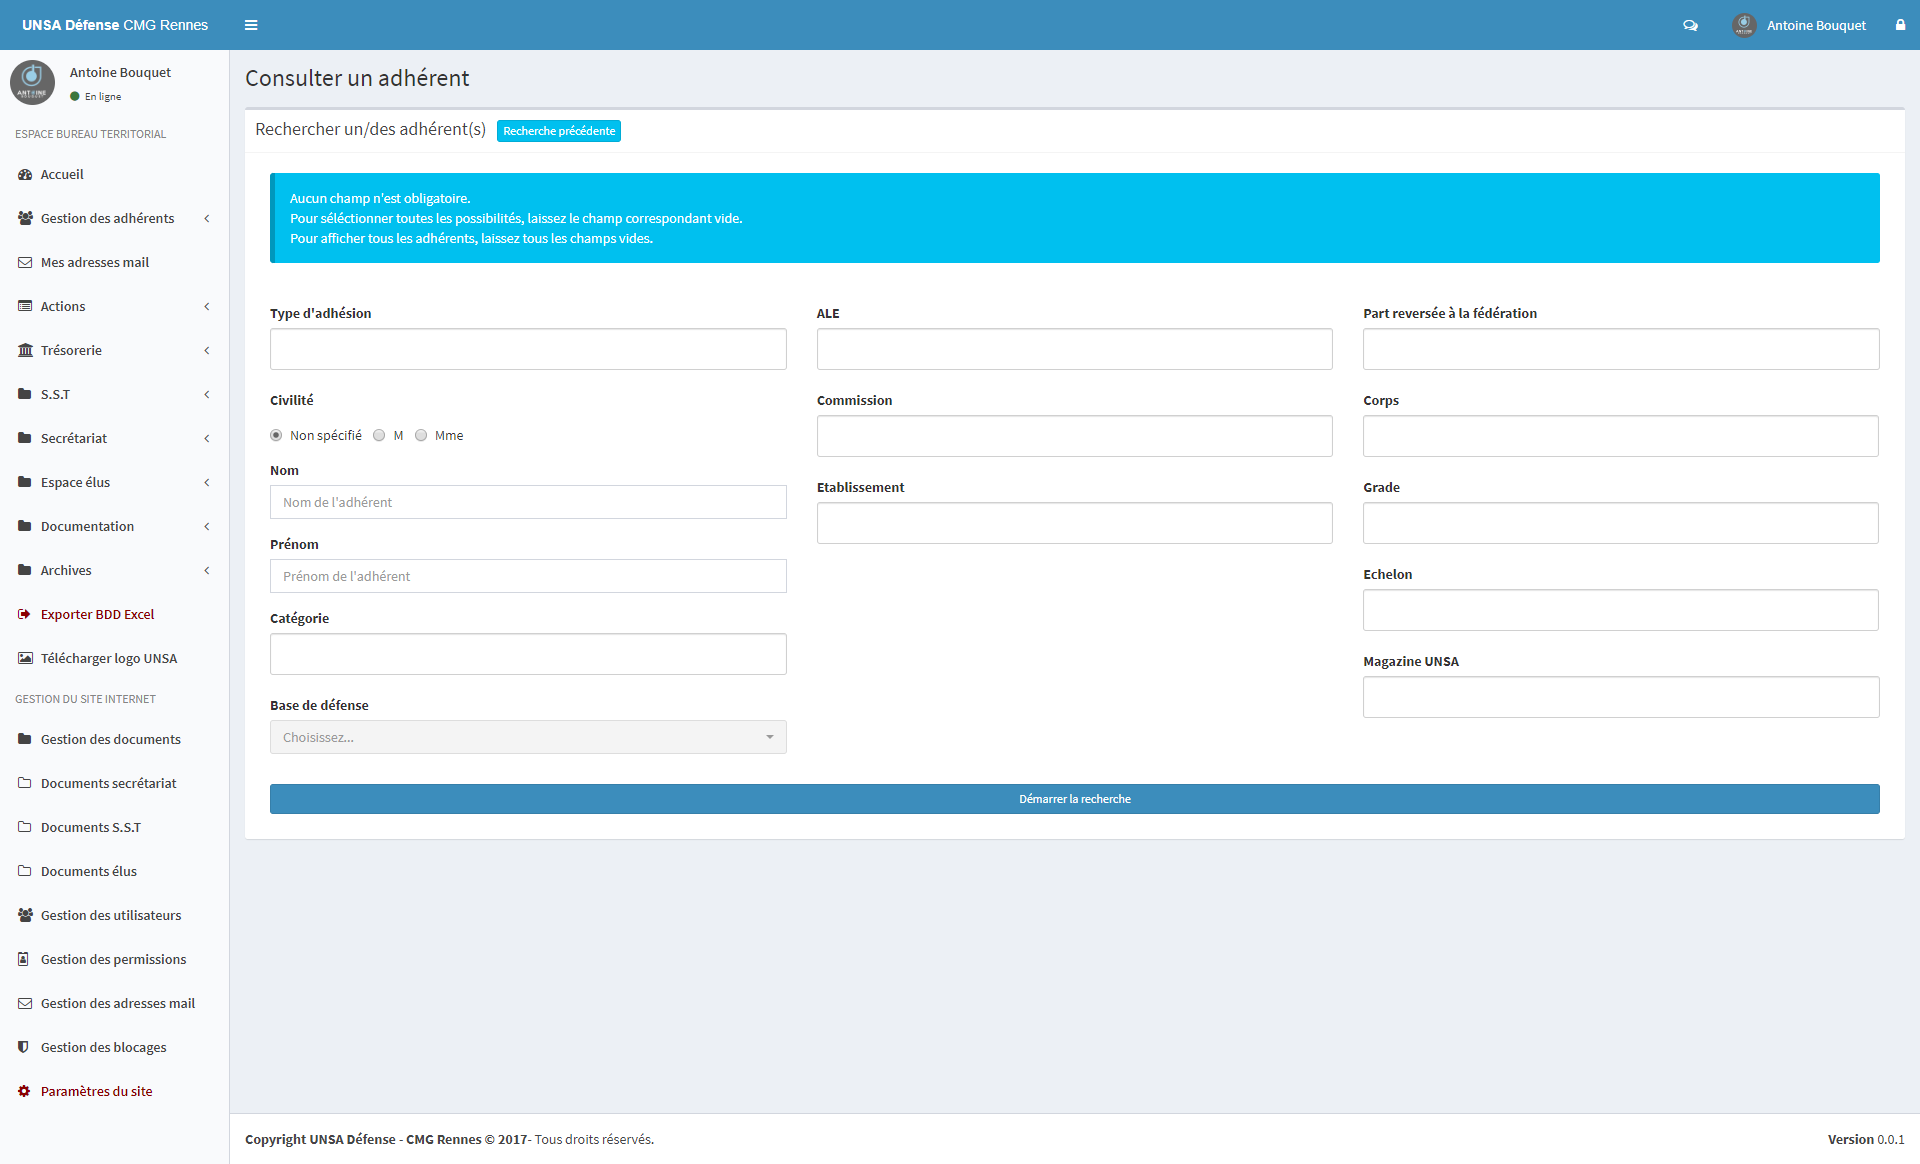This screenshot has width=1920, height=1164.
Task: Click the lock icon in top bar
Action: (1900, 25)
